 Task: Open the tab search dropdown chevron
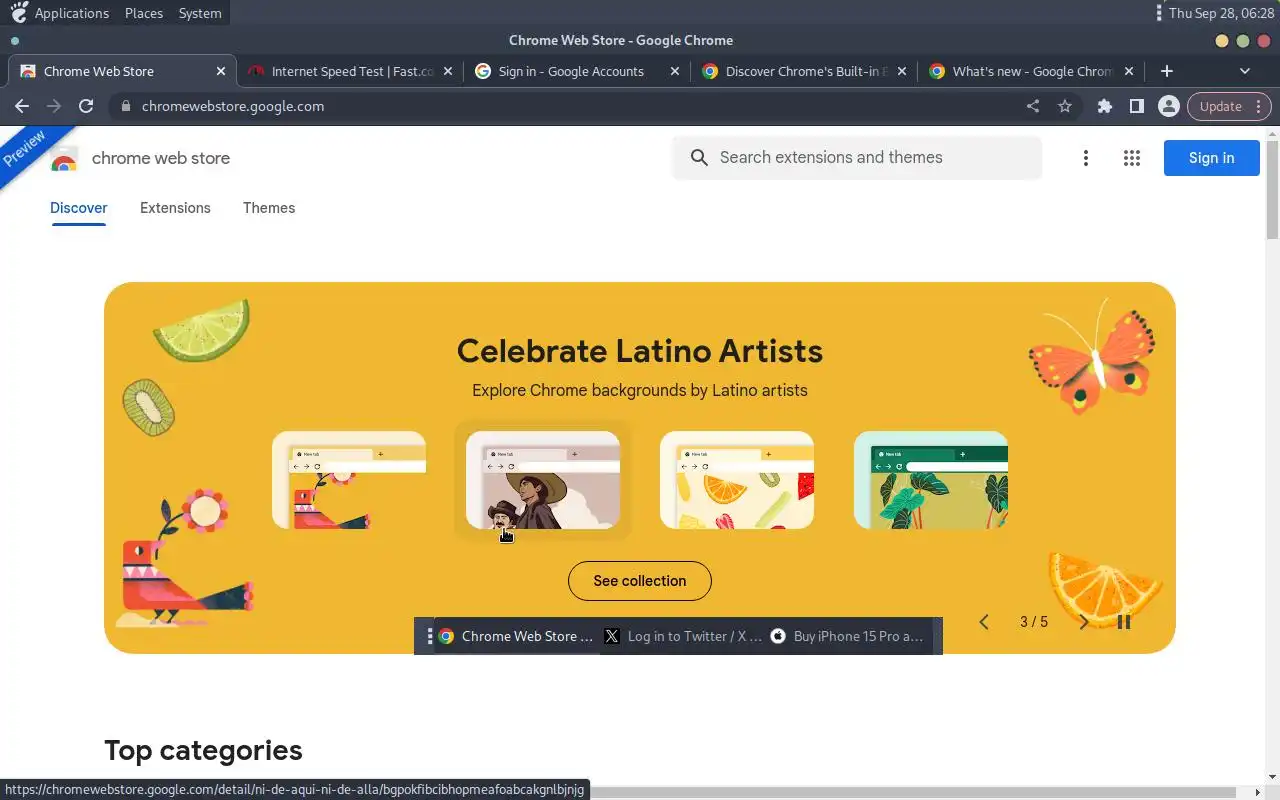(x=1245, y=71)
